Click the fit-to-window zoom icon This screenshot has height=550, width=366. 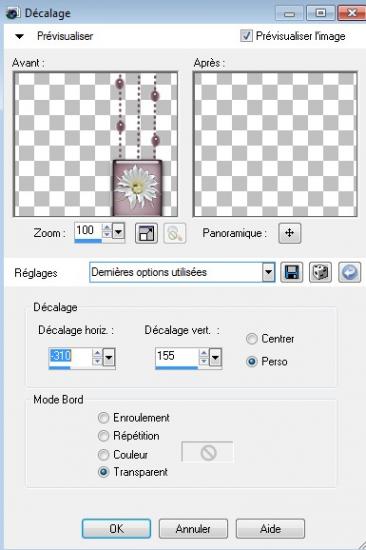tap(146, 233)
